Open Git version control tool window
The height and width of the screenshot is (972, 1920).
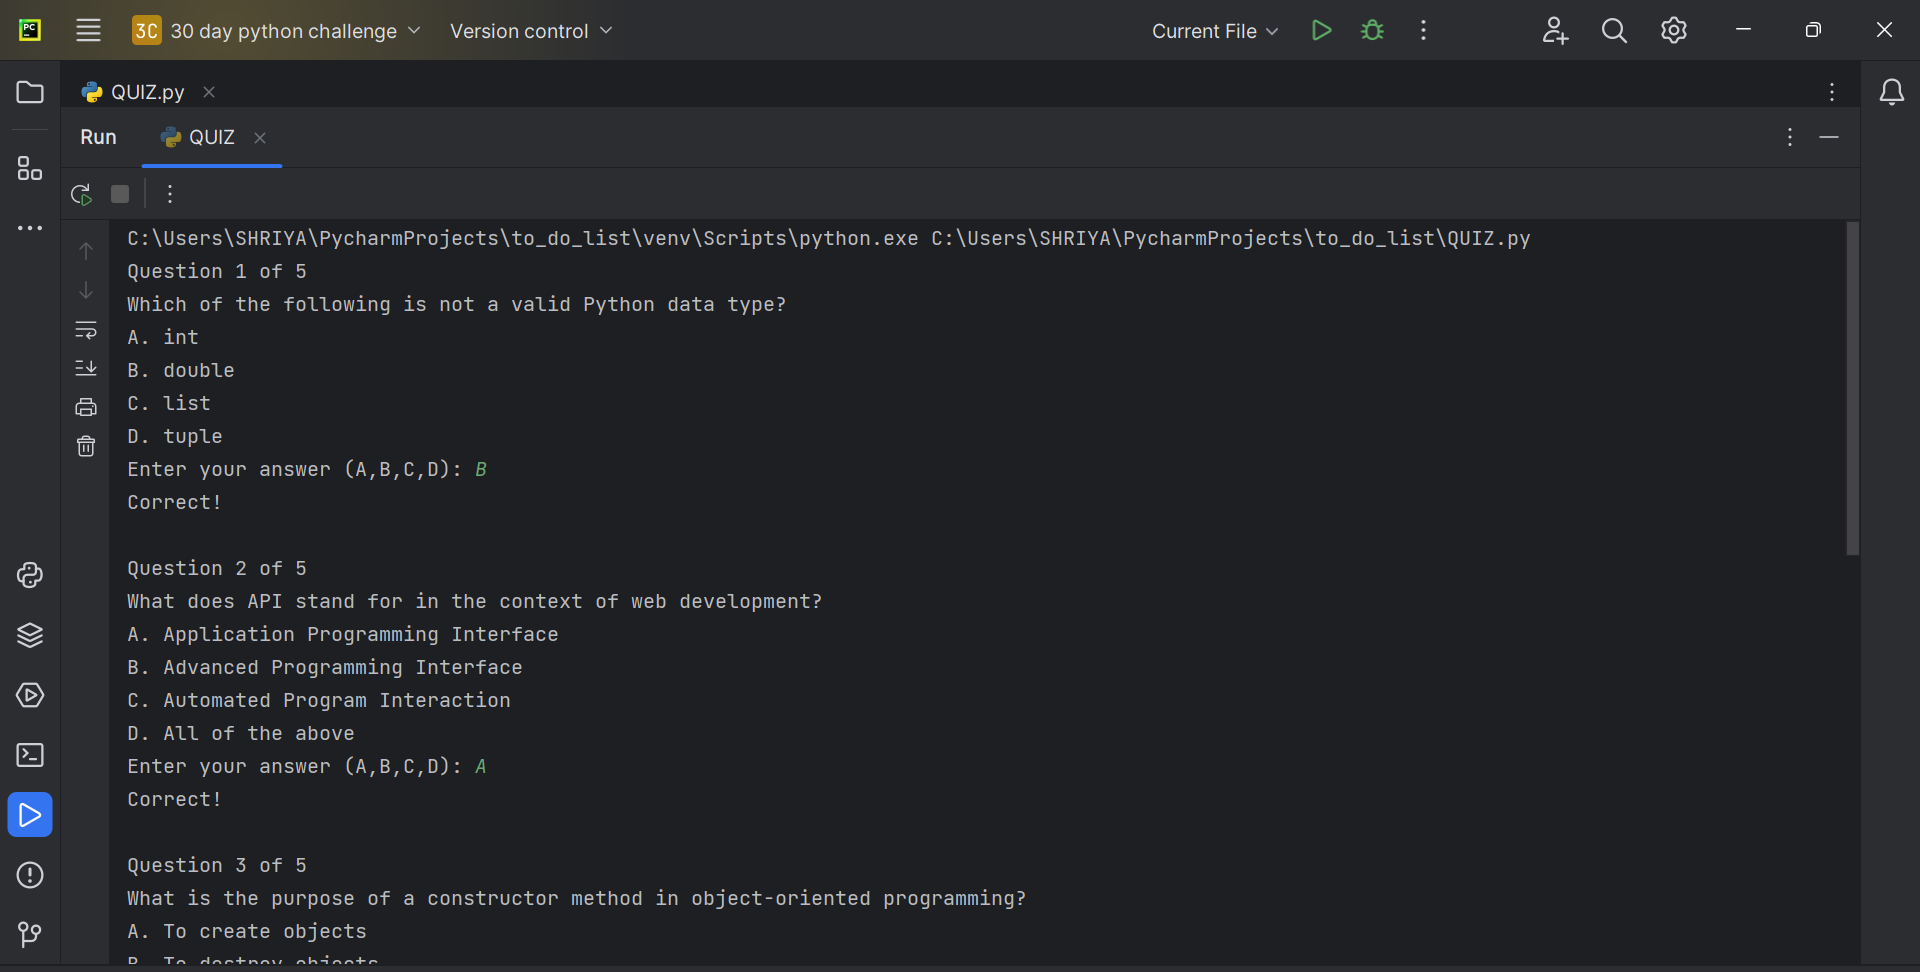coord(30,934)
